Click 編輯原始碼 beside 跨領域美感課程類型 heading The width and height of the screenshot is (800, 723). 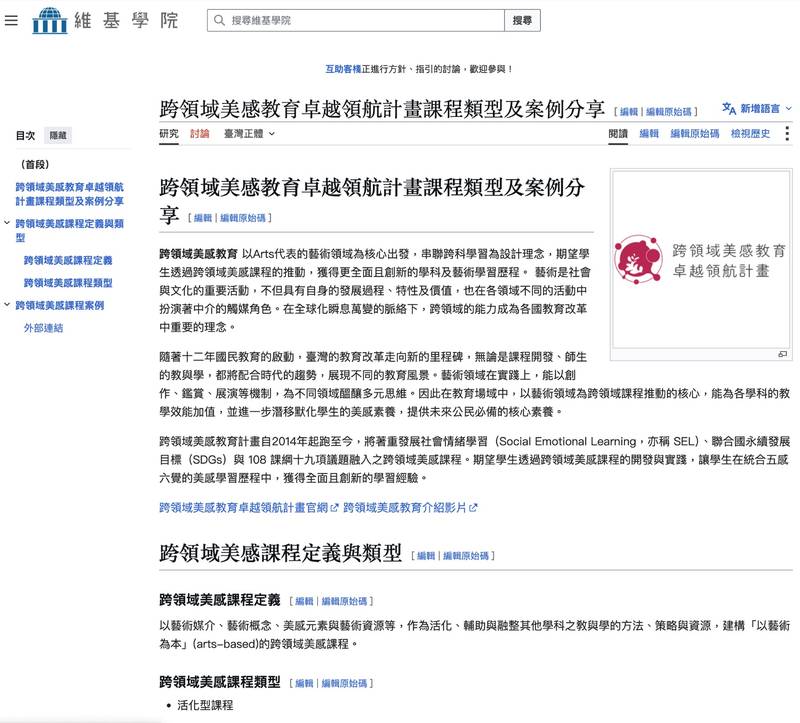(x=344, y=683)
